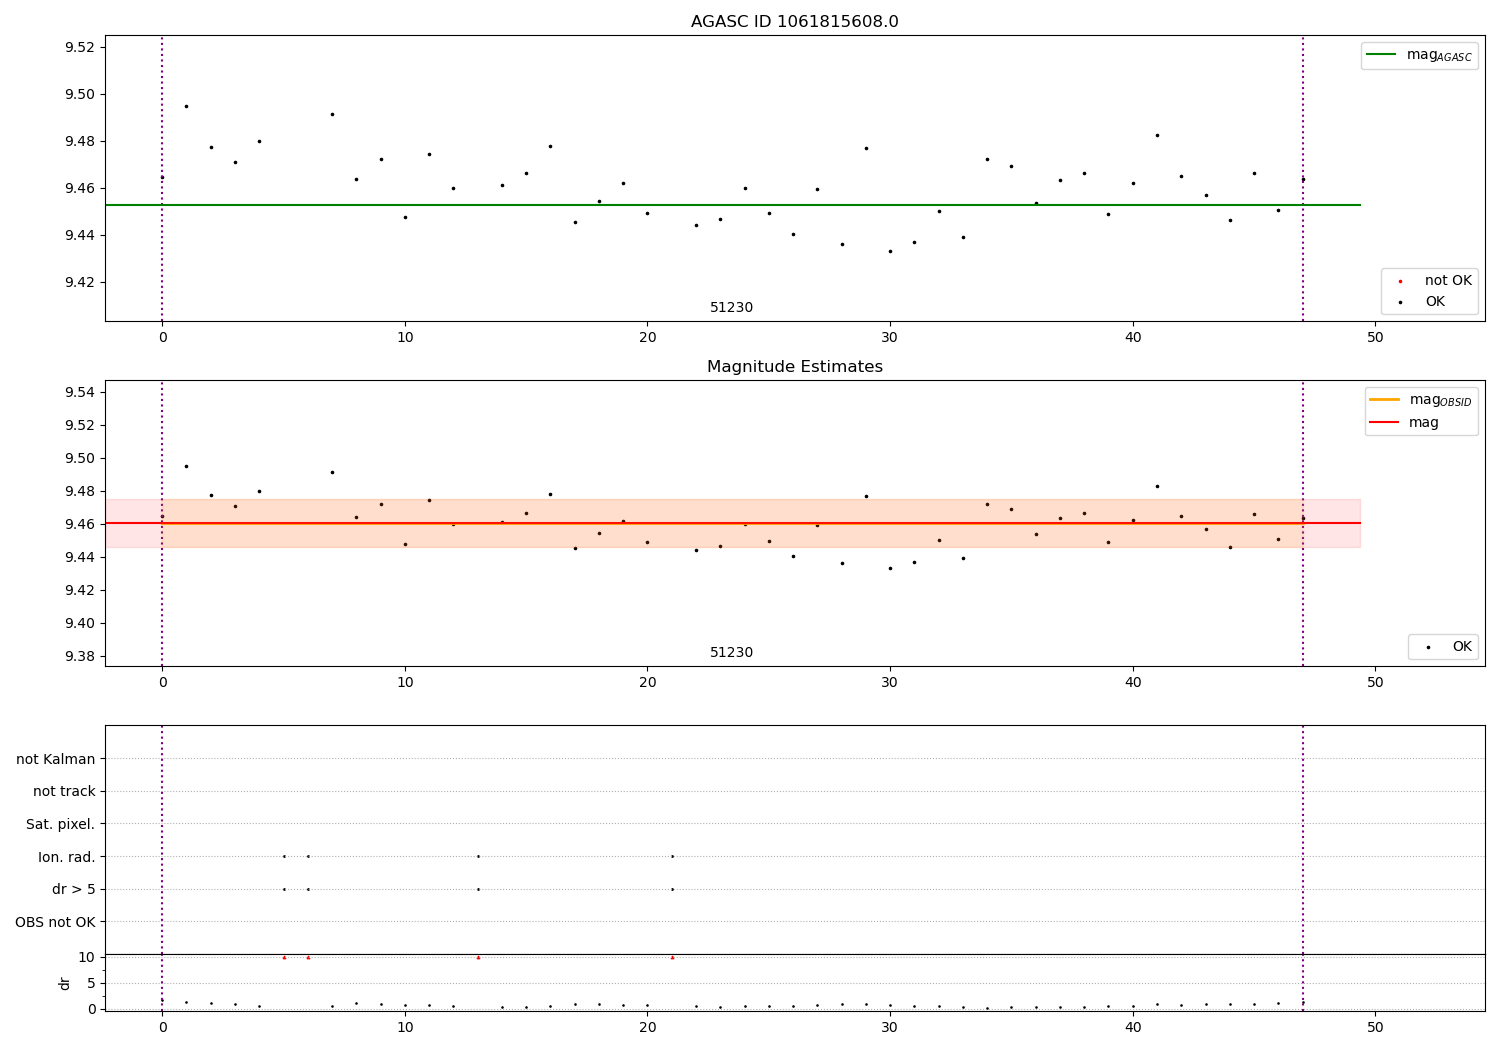1500x1050 pixels.
Task: Click the 'Ion. rad.' axis label
Action: point(67,857)
